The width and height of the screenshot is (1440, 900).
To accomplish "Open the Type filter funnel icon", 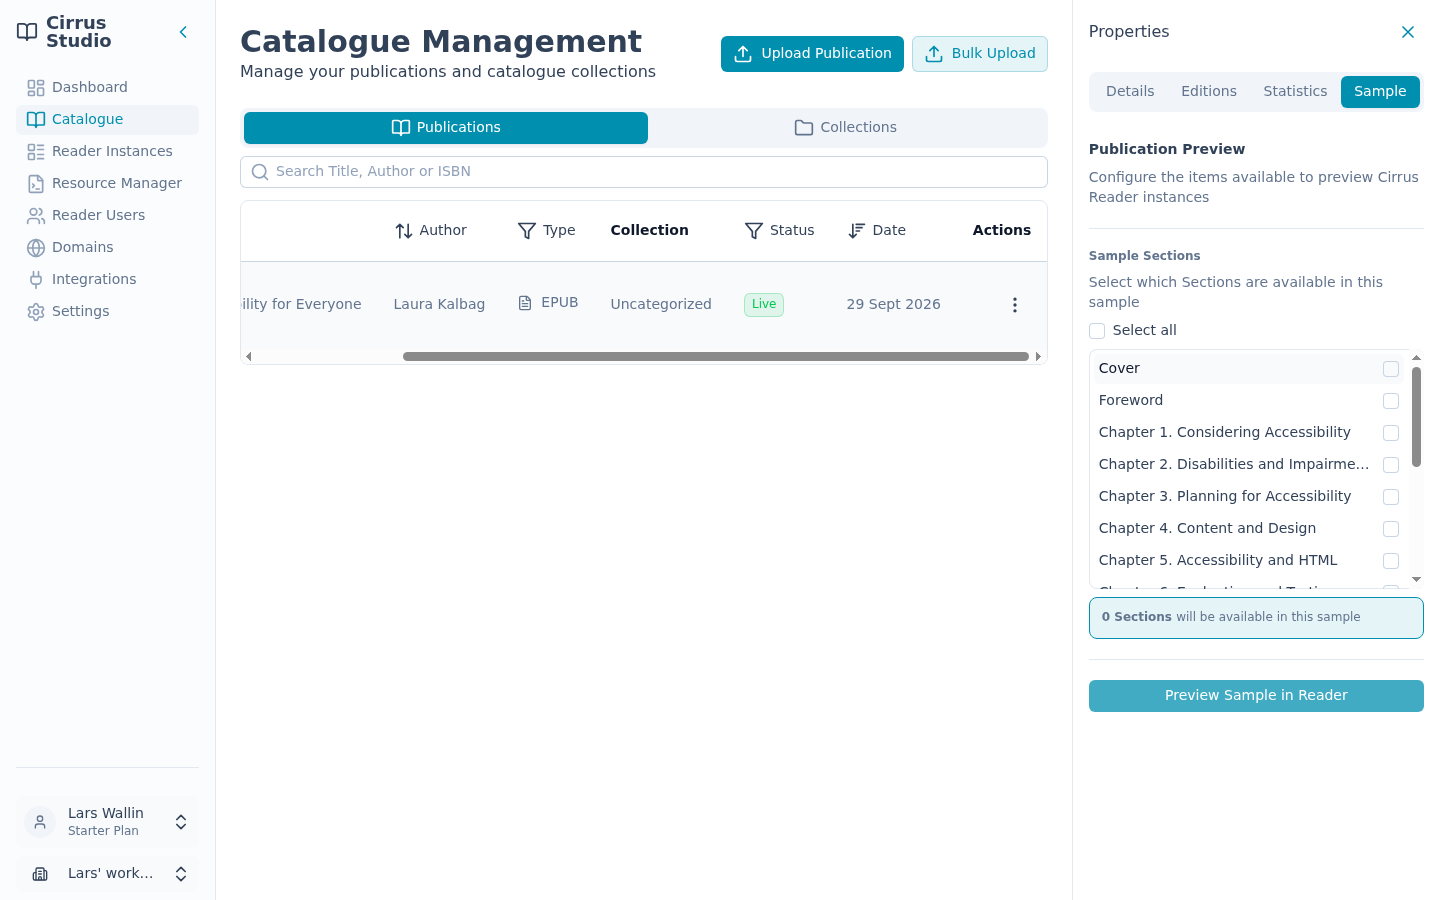I will point(527,231).
